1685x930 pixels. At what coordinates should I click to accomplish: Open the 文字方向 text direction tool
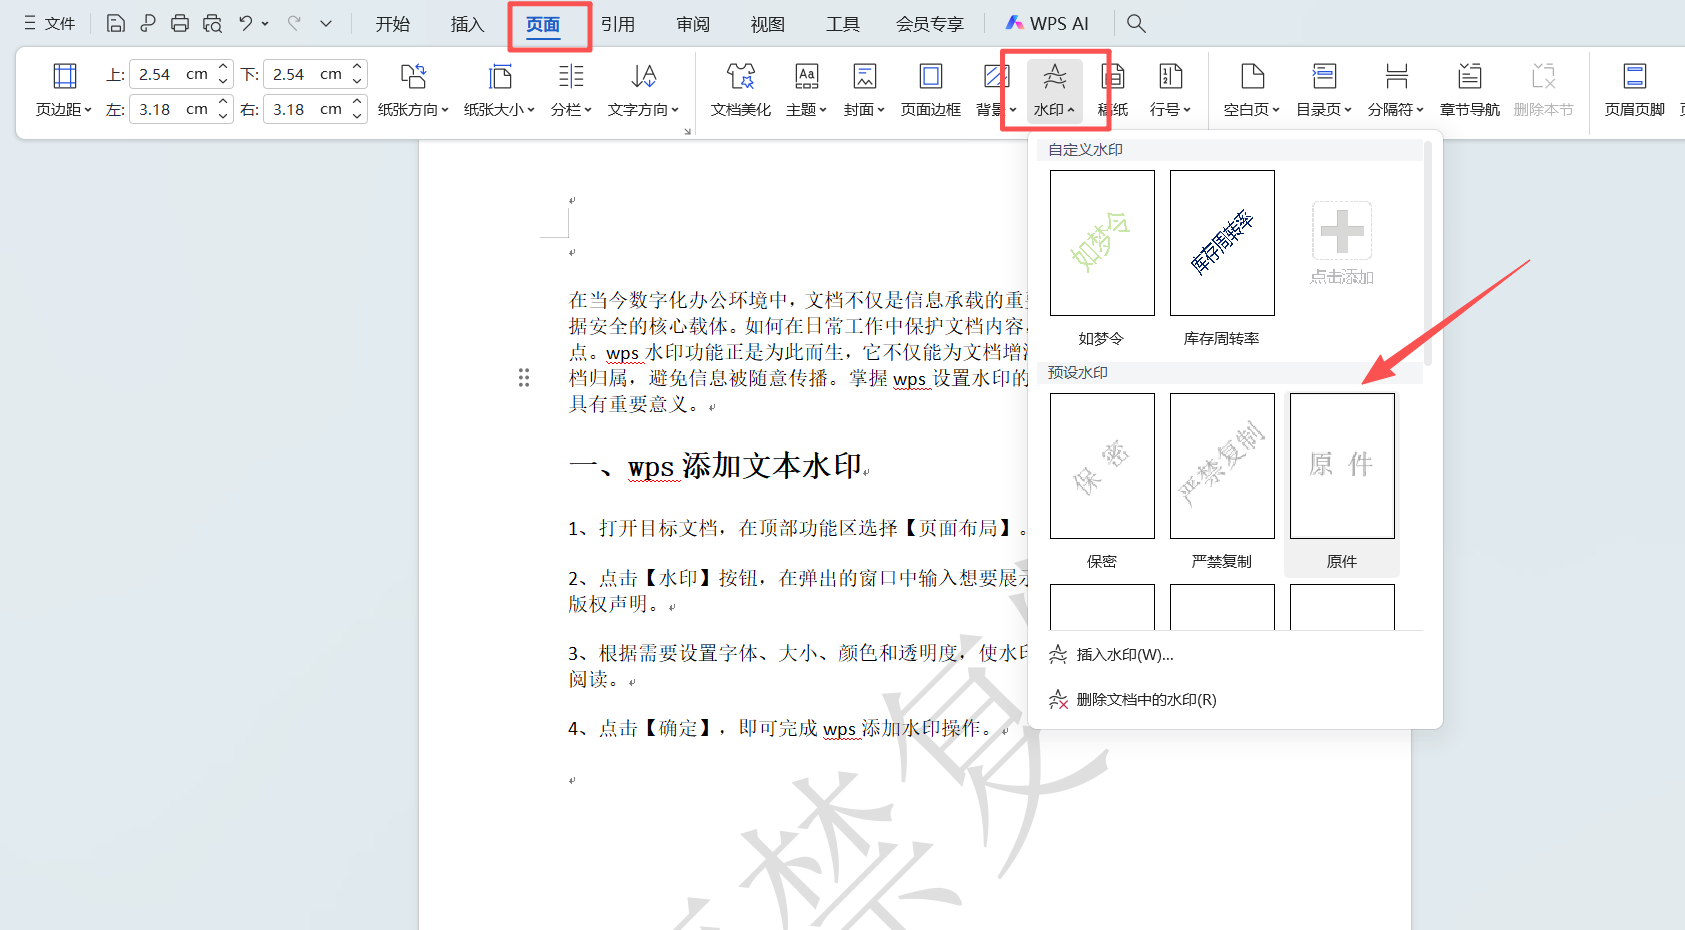[643, 90]
